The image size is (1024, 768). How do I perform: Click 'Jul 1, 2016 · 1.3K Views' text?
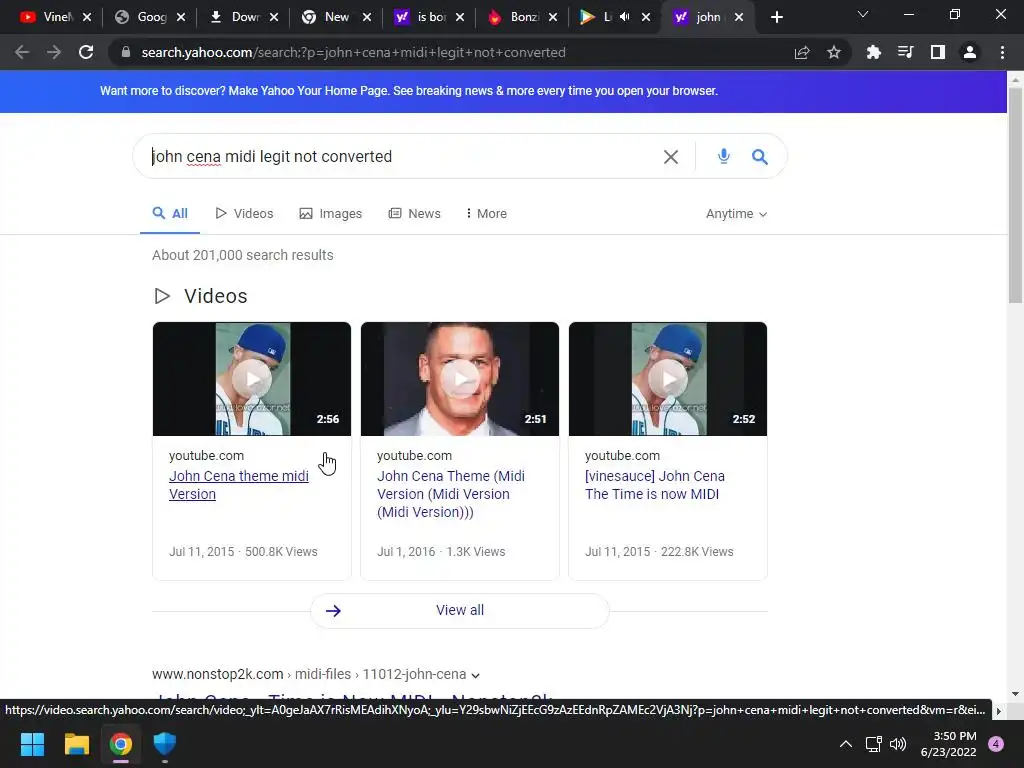click(441, 552)
